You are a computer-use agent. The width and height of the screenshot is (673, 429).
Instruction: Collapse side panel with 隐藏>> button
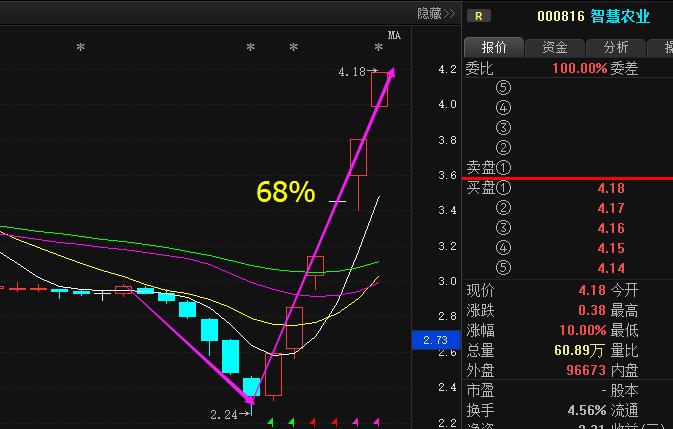pyautogui.click(x=436, y=13)
